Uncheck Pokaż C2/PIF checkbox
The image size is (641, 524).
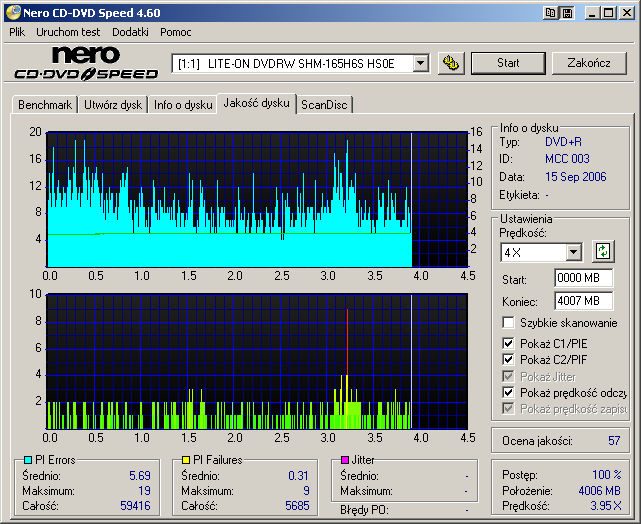coord(508,360)
